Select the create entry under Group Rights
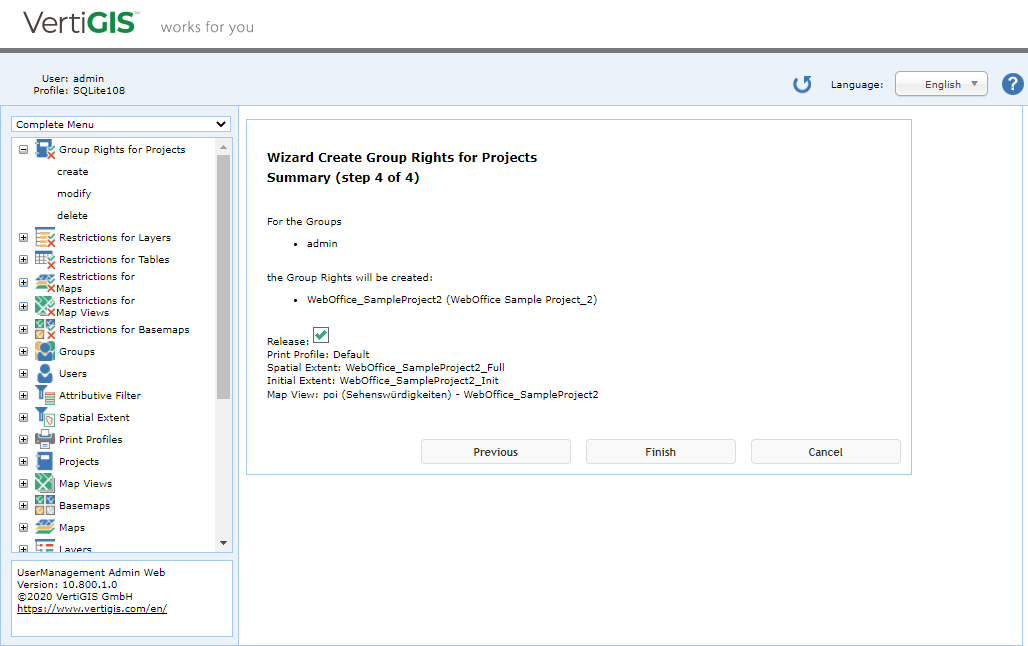 72,171
